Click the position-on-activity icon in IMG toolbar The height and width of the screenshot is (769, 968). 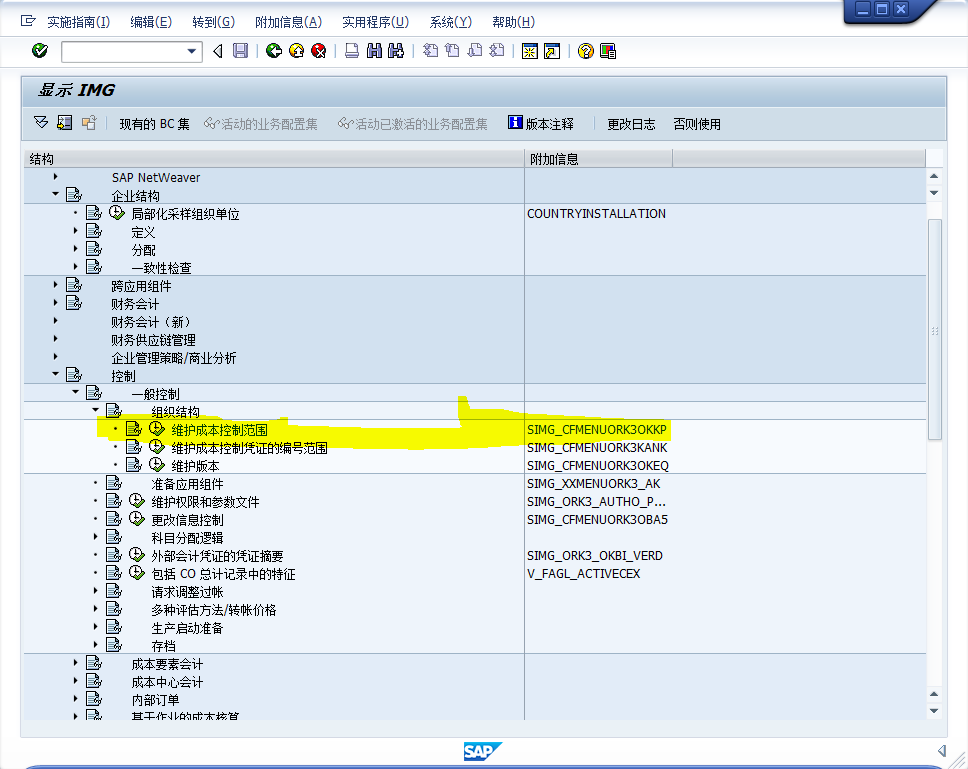(x=65, y=123)
